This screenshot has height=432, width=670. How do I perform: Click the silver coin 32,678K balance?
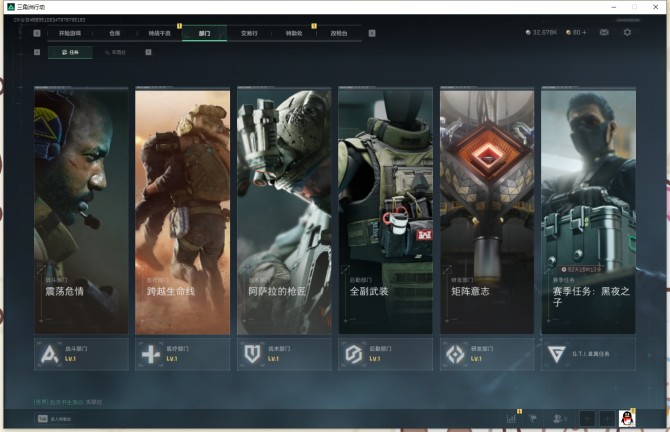[x=541, y=32]
